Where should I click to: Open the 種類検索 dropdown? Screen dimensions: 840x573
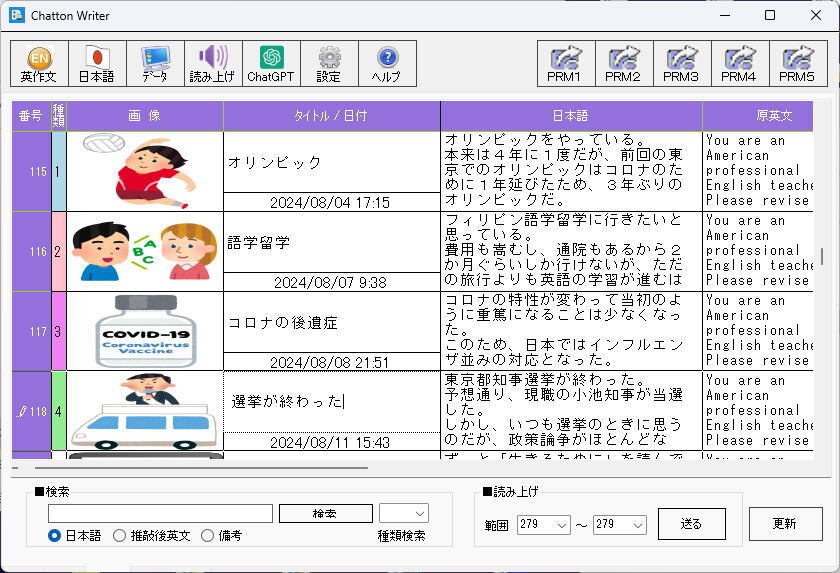[x=404, y=513]
